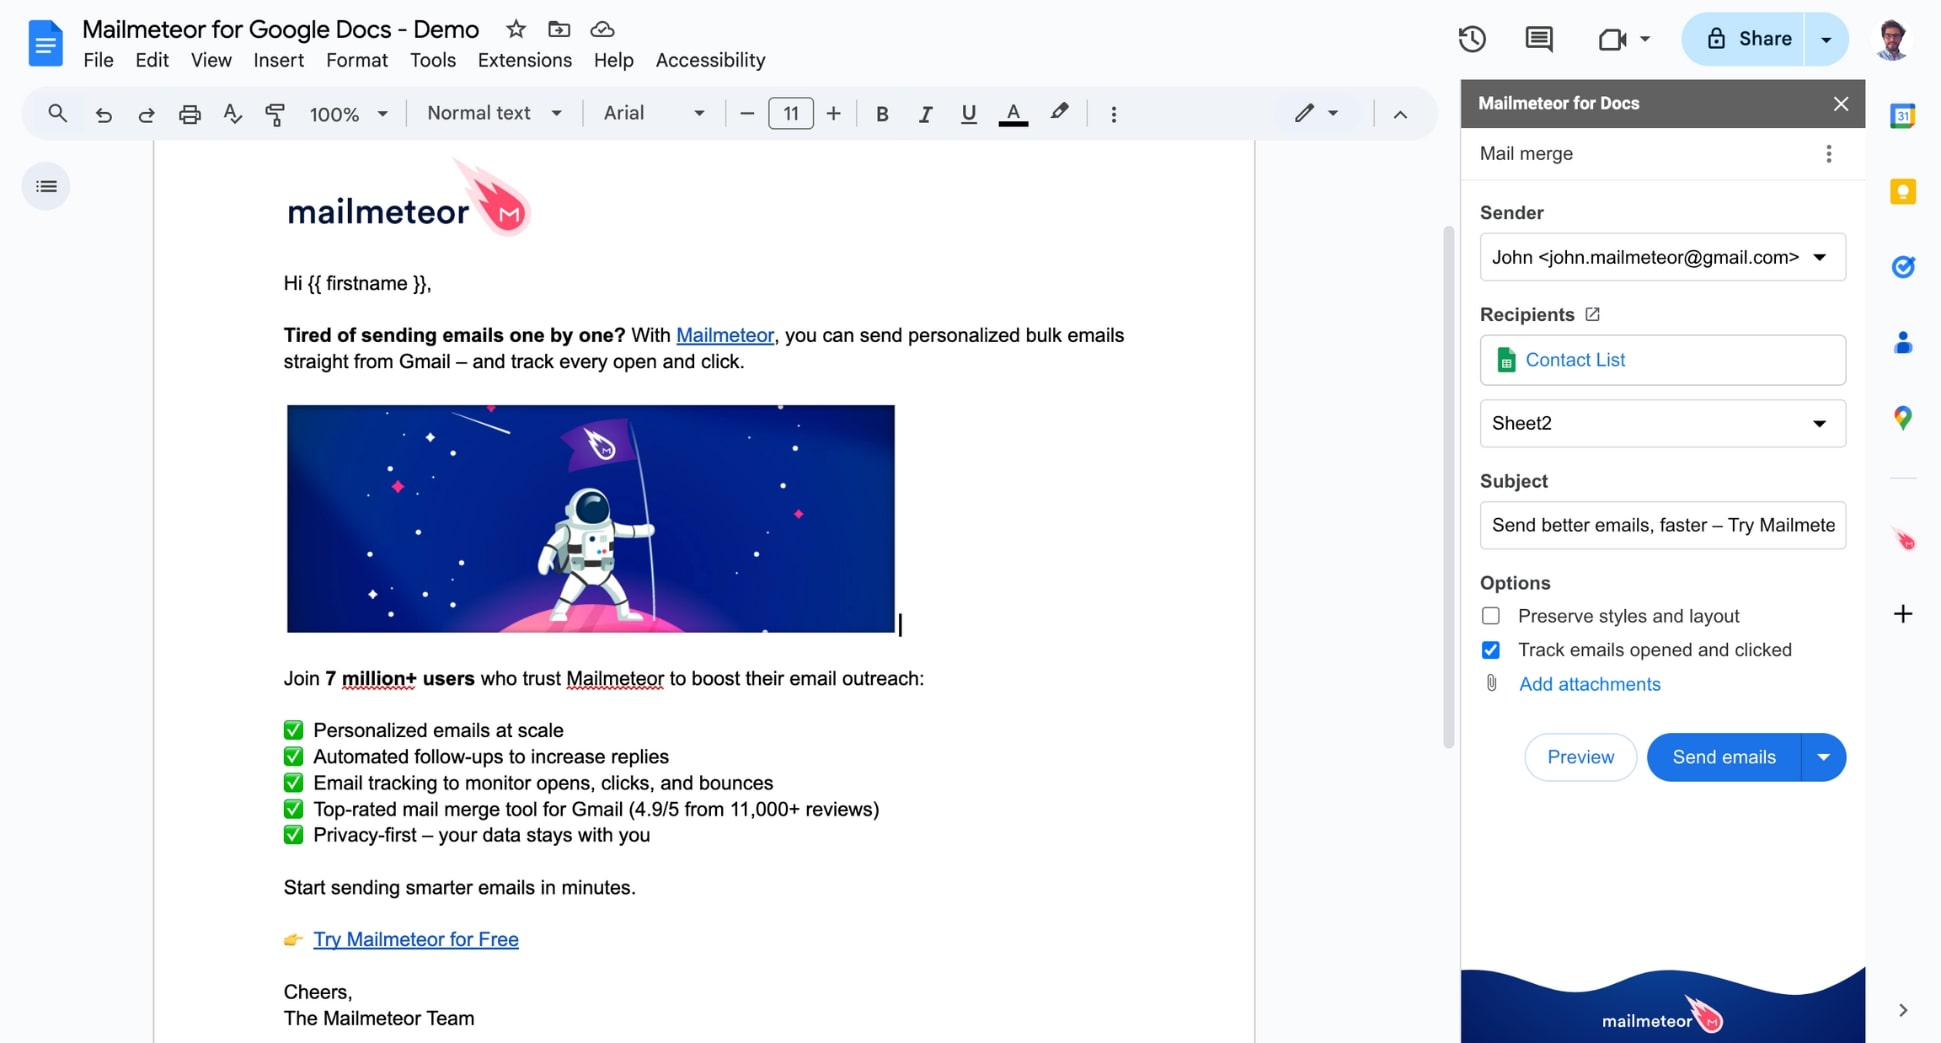Open Mail merge more options
This screenshot has width=1941, height=1043.
tap(1828, 153)
